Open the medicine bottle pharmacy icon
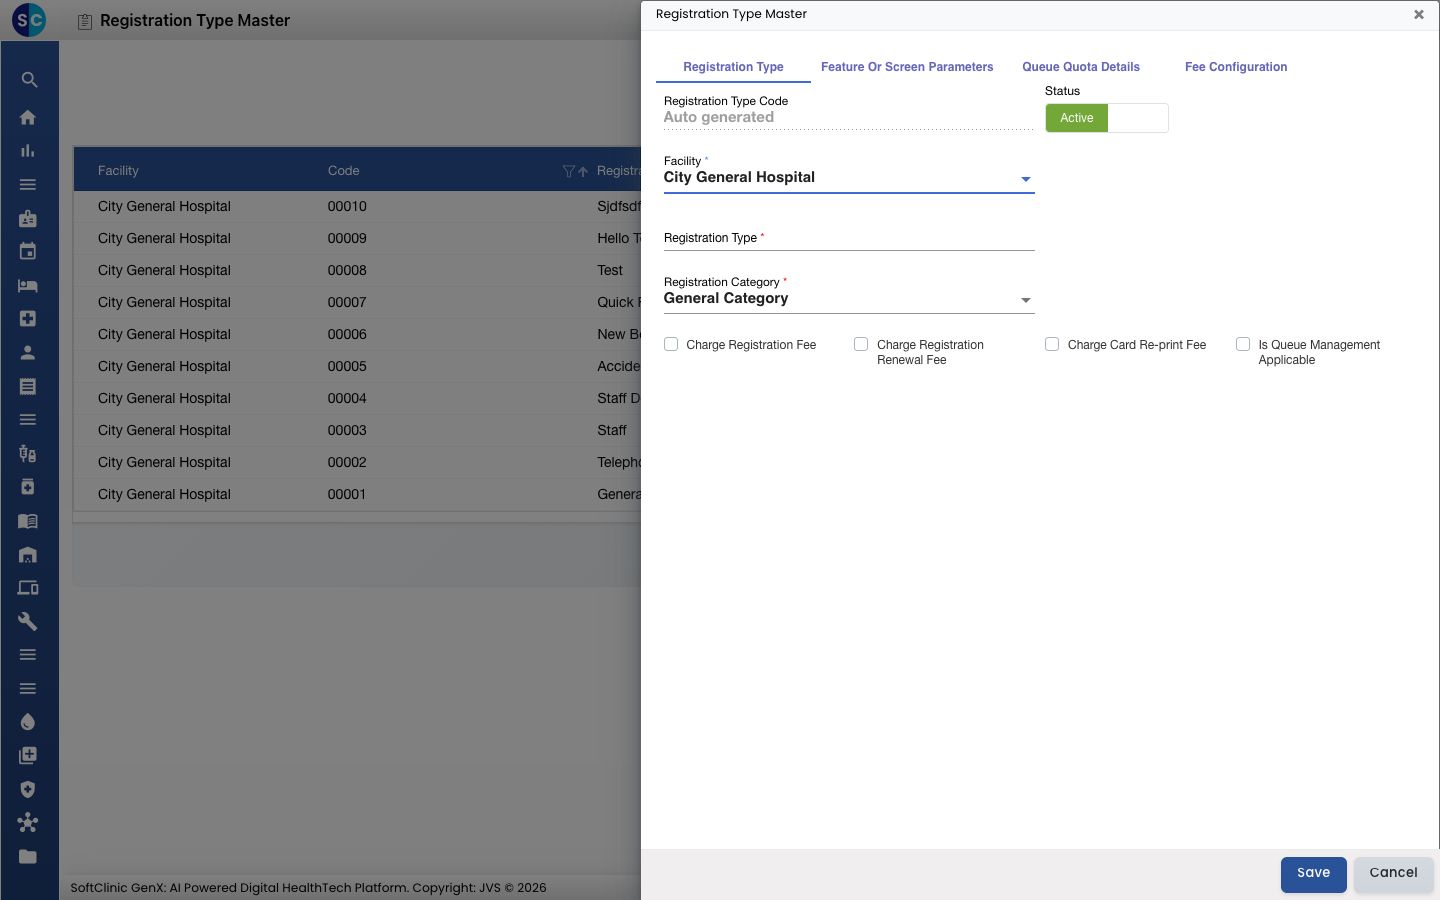This screenshot has width=1440, height=900. 28,487
